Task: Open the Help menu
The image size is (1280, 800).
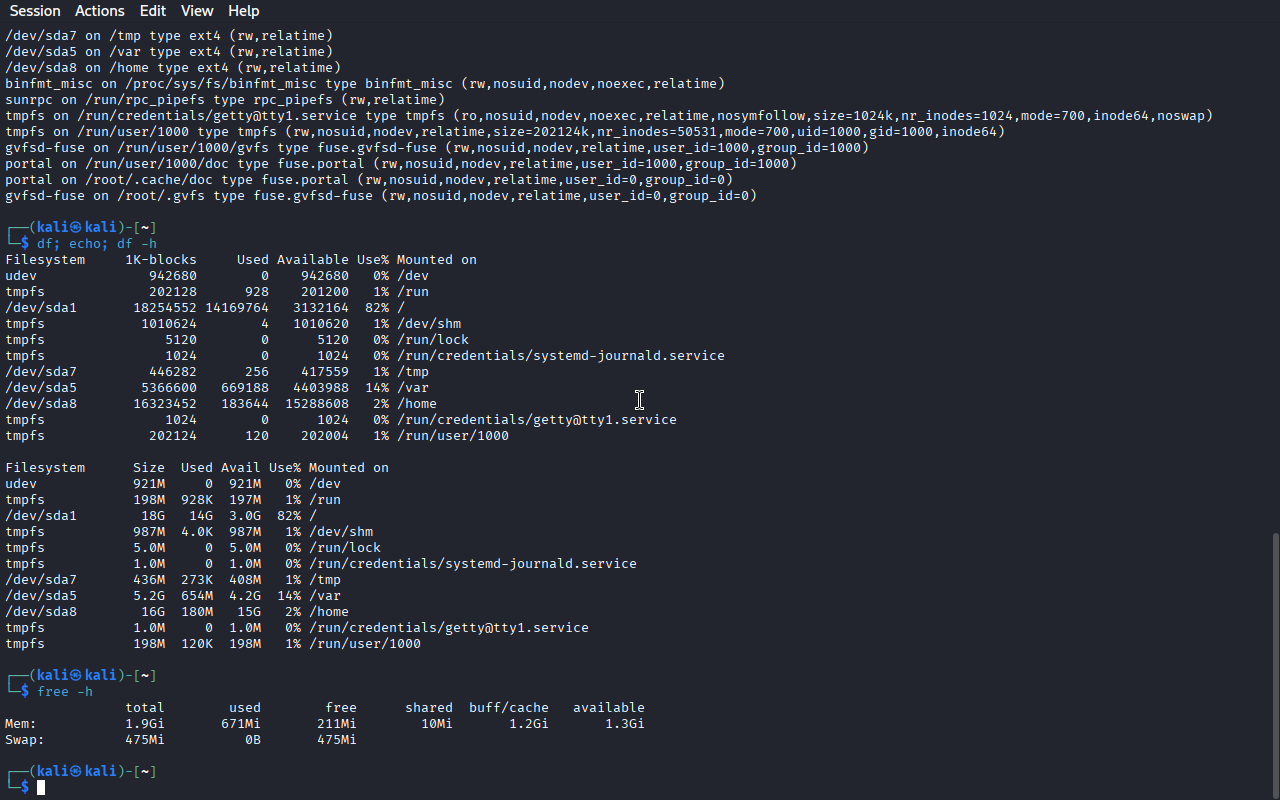Action: (x=243, y=11)
